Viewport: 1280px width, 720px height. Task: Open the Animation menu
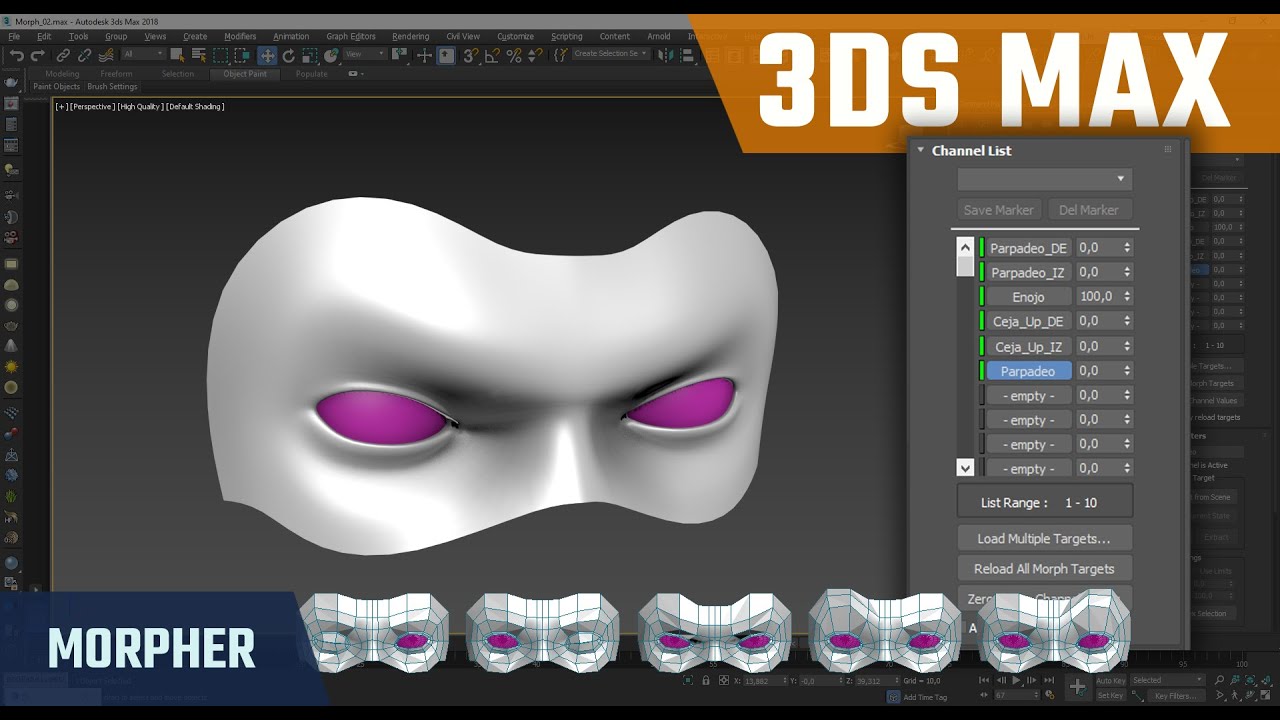coord(291,36)
